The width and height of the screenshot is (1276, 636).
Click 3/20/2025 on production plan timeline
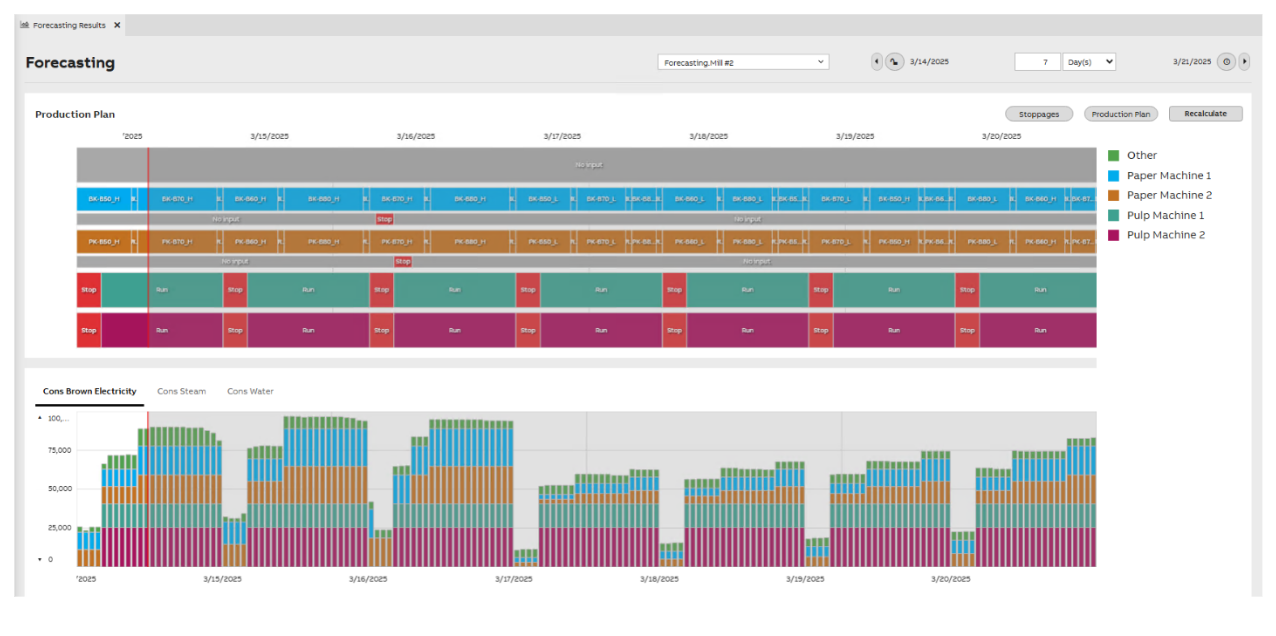[x=1001, y=136]
